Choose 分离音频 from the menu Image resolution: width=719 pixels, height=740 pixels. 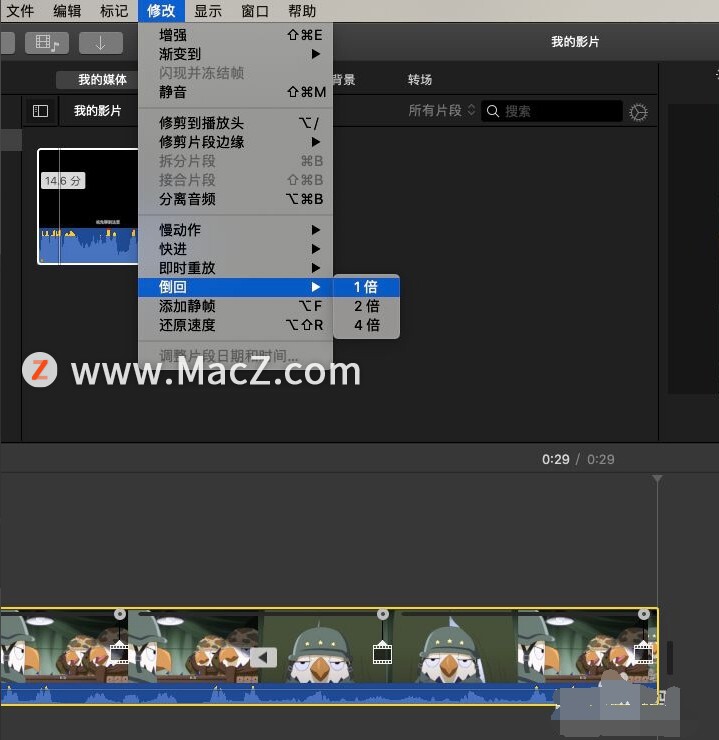239,199
